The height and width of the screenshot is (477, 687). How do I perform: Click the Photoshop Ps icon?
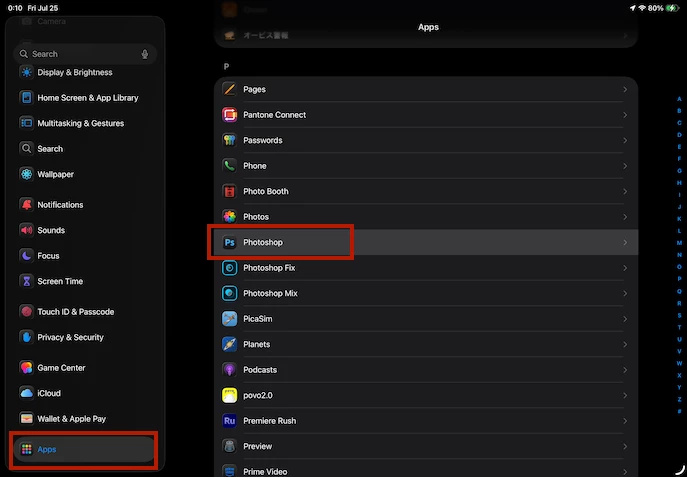click(230, 242)
